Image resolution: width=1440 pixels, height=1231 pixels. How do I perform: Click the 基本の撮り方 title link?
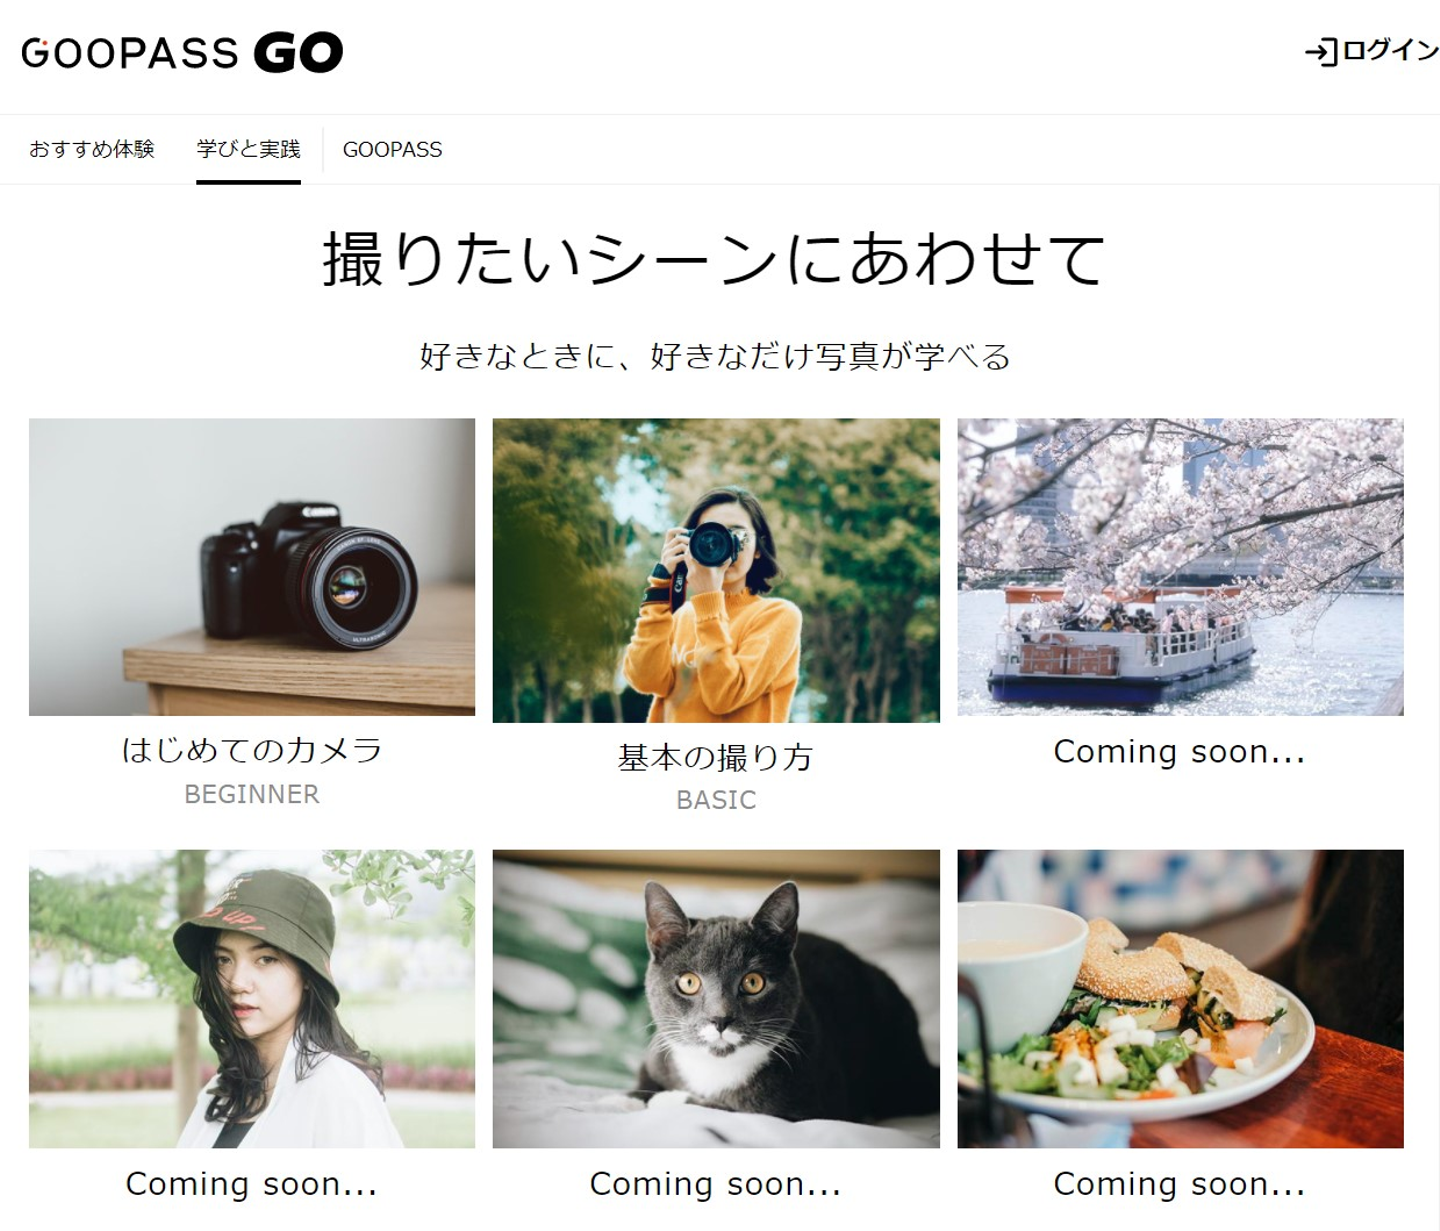(x=716, y=757)
